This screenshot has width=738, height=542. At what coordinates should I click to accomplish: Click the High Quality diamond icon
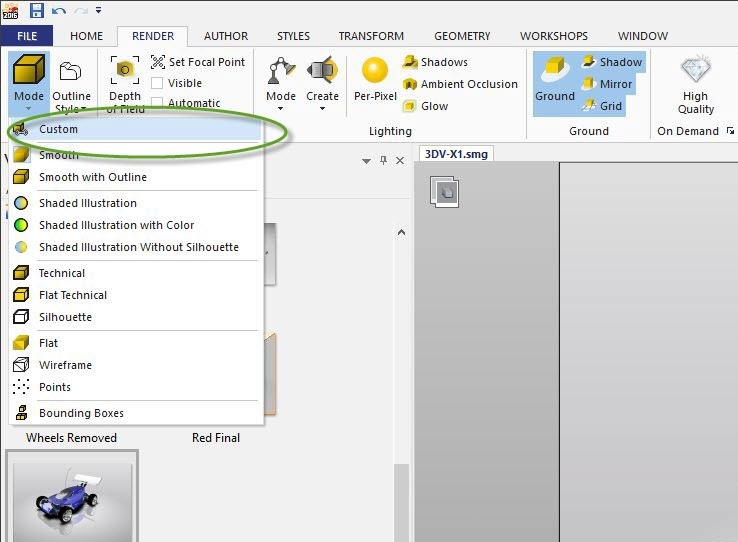pyautogui.click(x=696, y=69)
